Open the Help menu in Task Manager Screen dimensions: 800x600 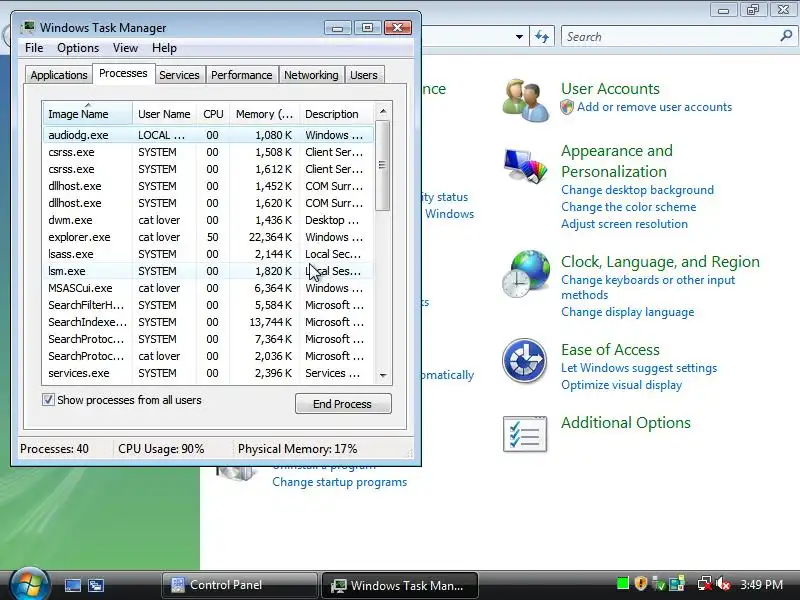[x=164, y=48]
